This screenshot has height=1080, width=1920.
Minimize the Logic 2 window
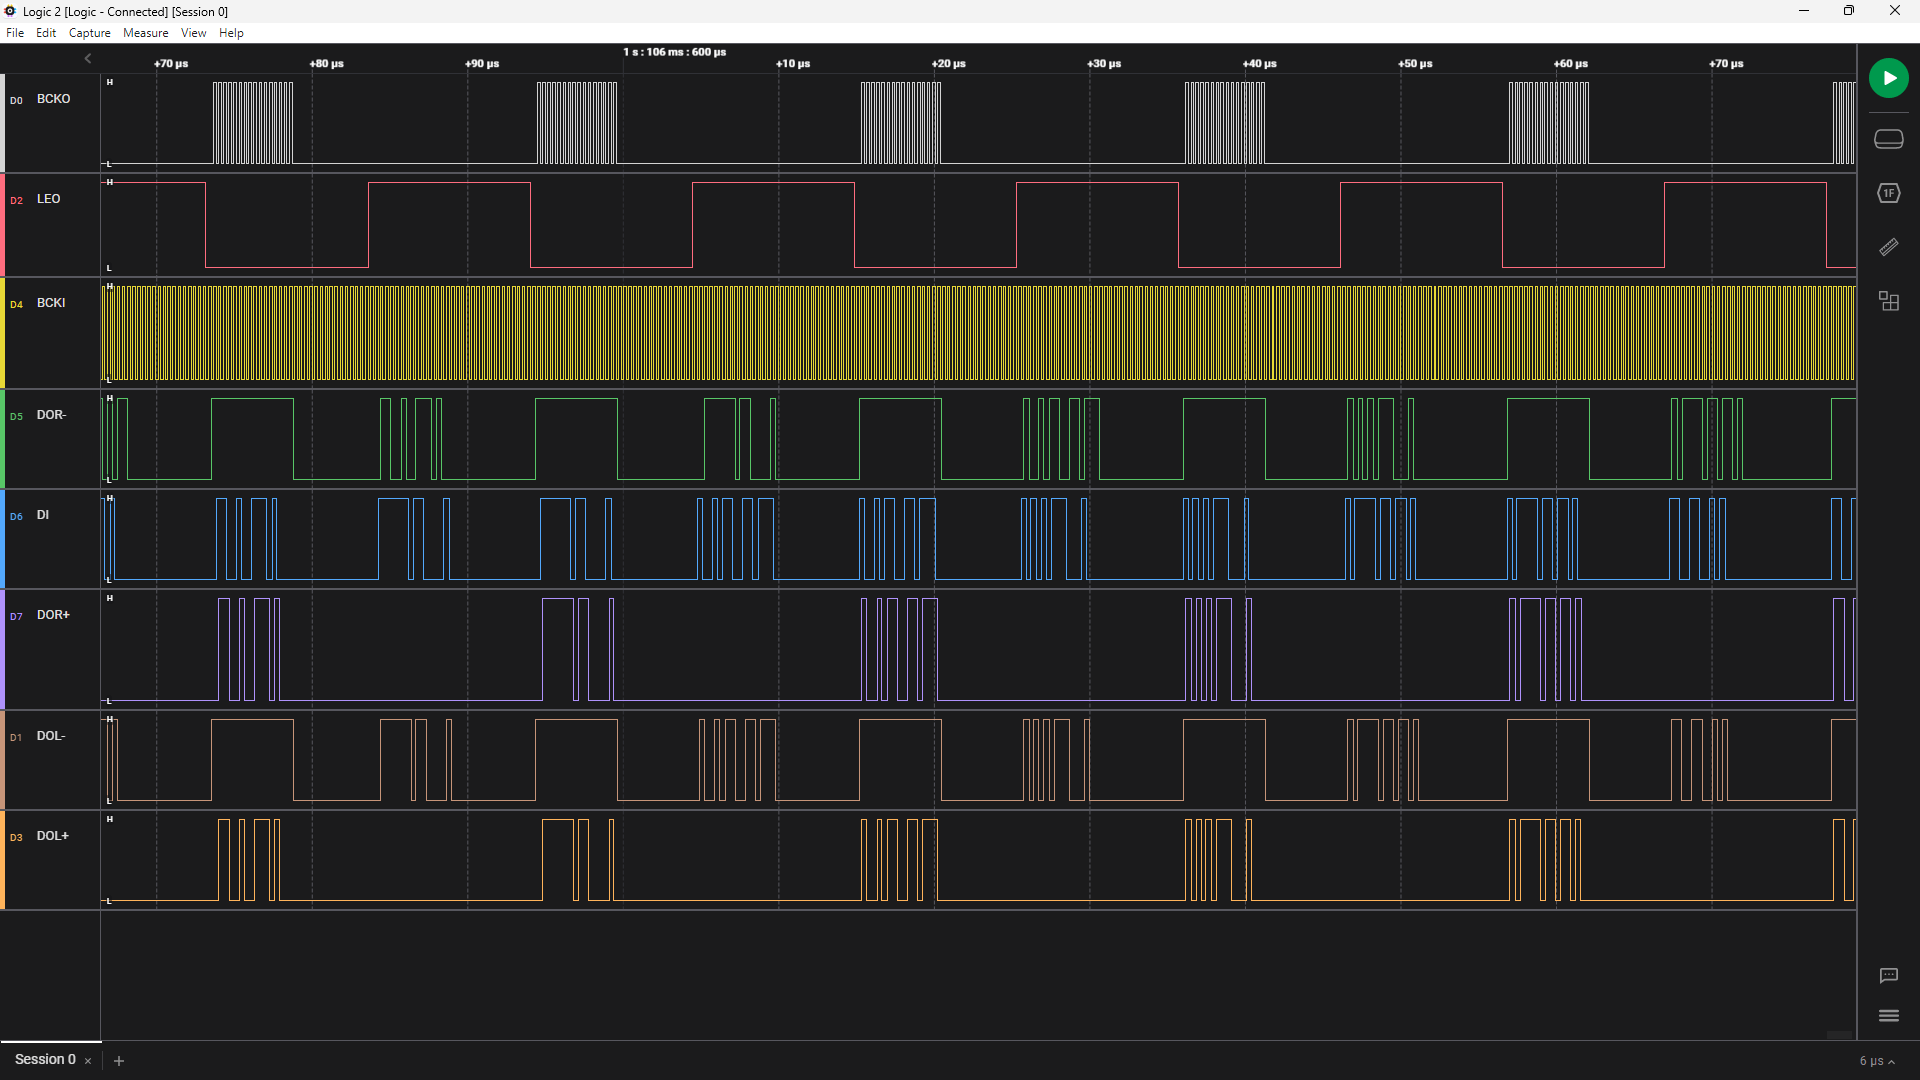pyautogui.click(x=1804, y=11)
